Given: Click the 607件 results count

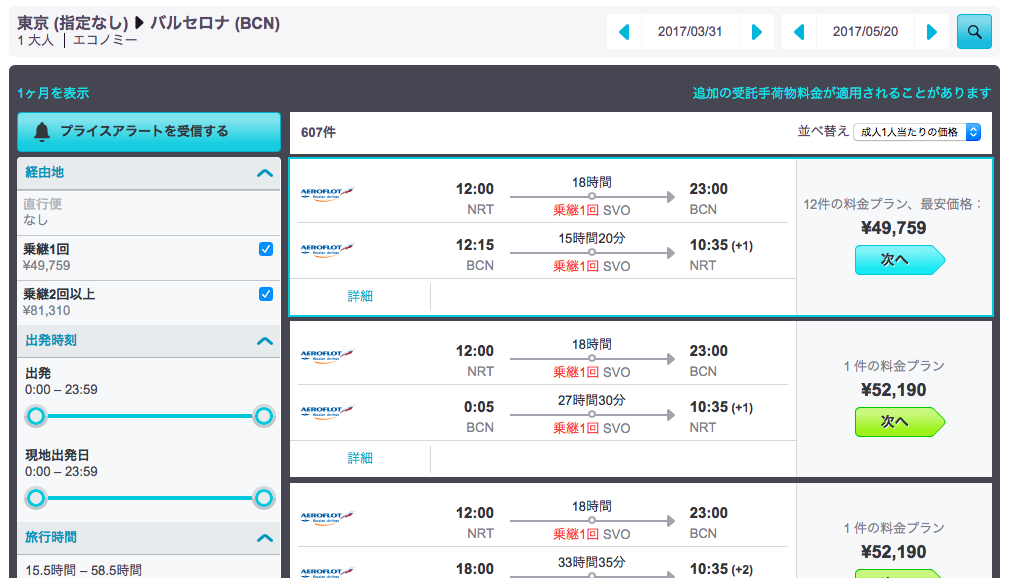Looking at the screenshot, I should [318, 133].
